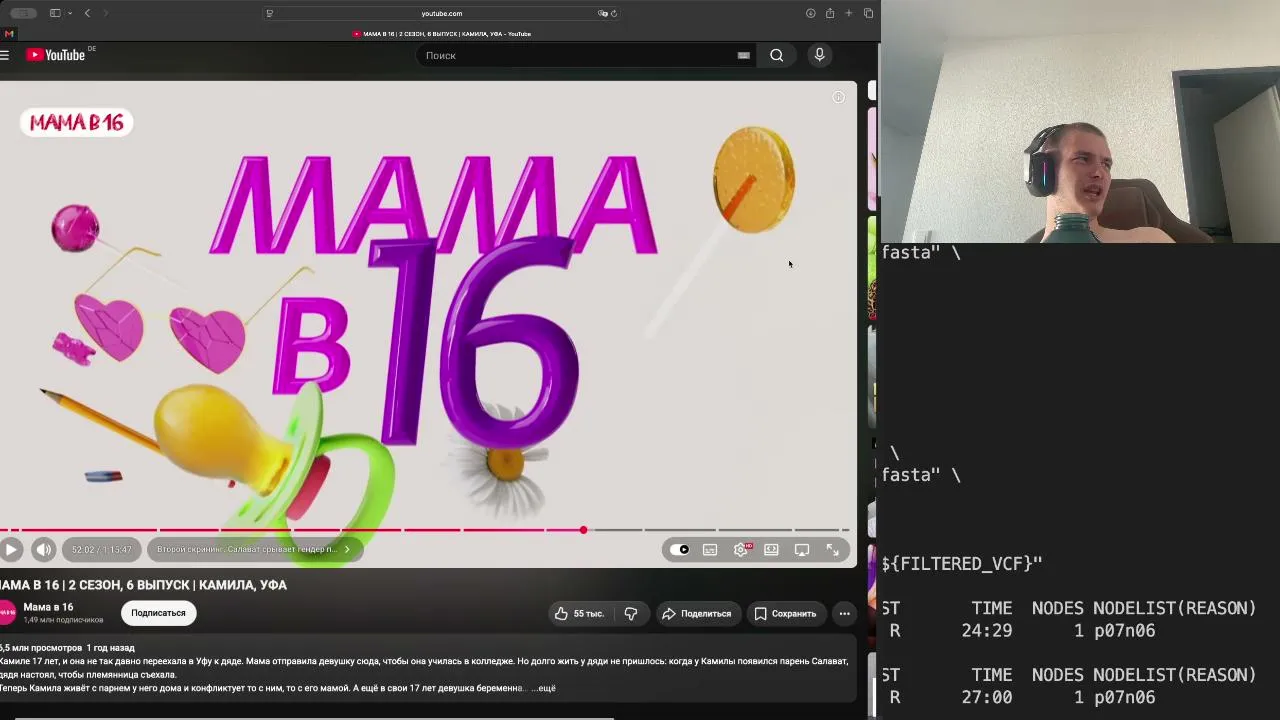Open the on-screen keyboard in search

(x=743, y=55)
